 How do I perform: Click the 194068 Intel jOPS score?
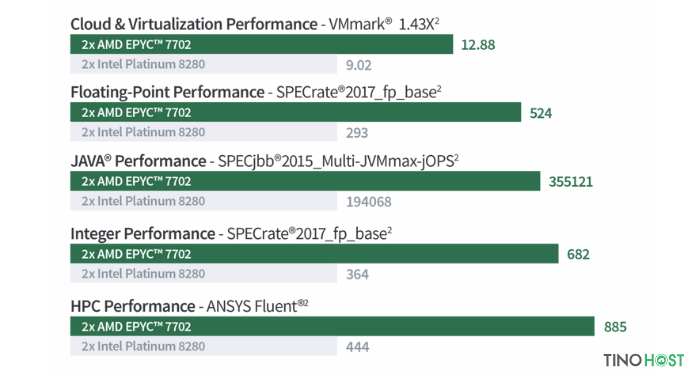click(369, 202)
